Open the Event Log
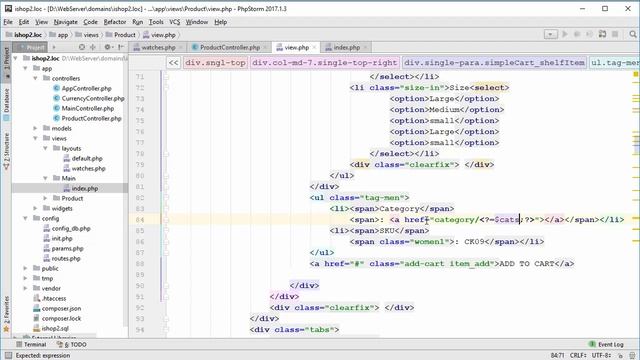Viewport: 640px width, 360px height. [606, 344]
